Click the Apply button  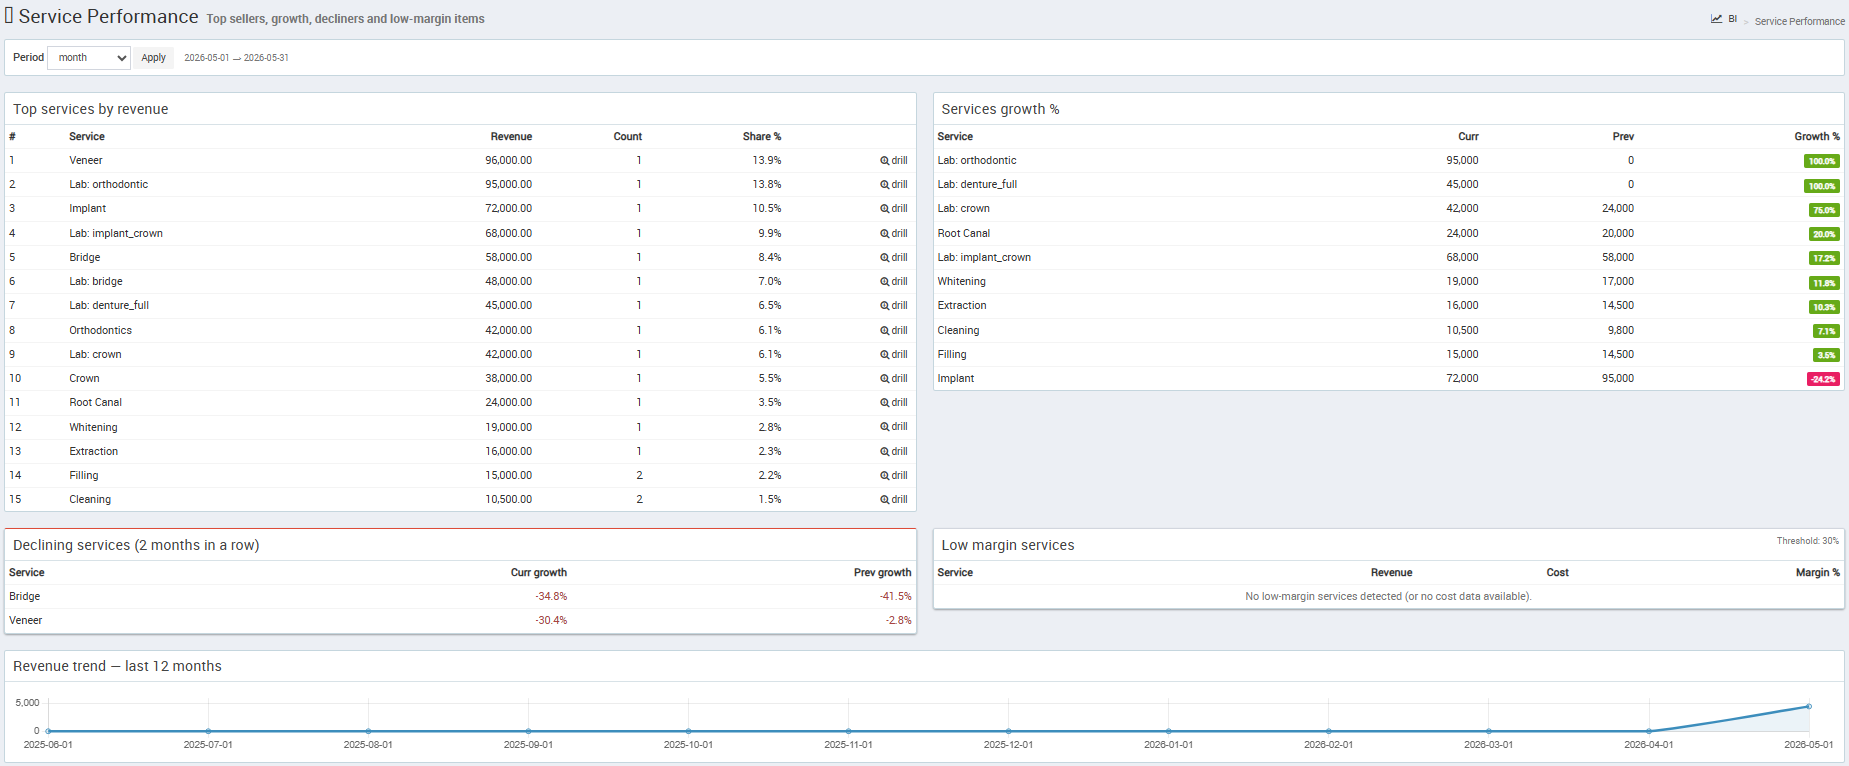[154, 58]
